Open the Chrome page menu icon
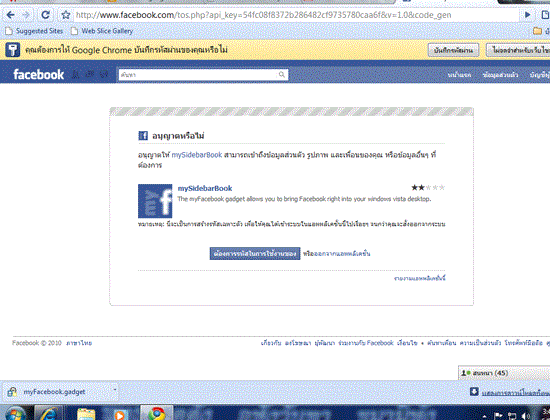 [x=545, y=15]
